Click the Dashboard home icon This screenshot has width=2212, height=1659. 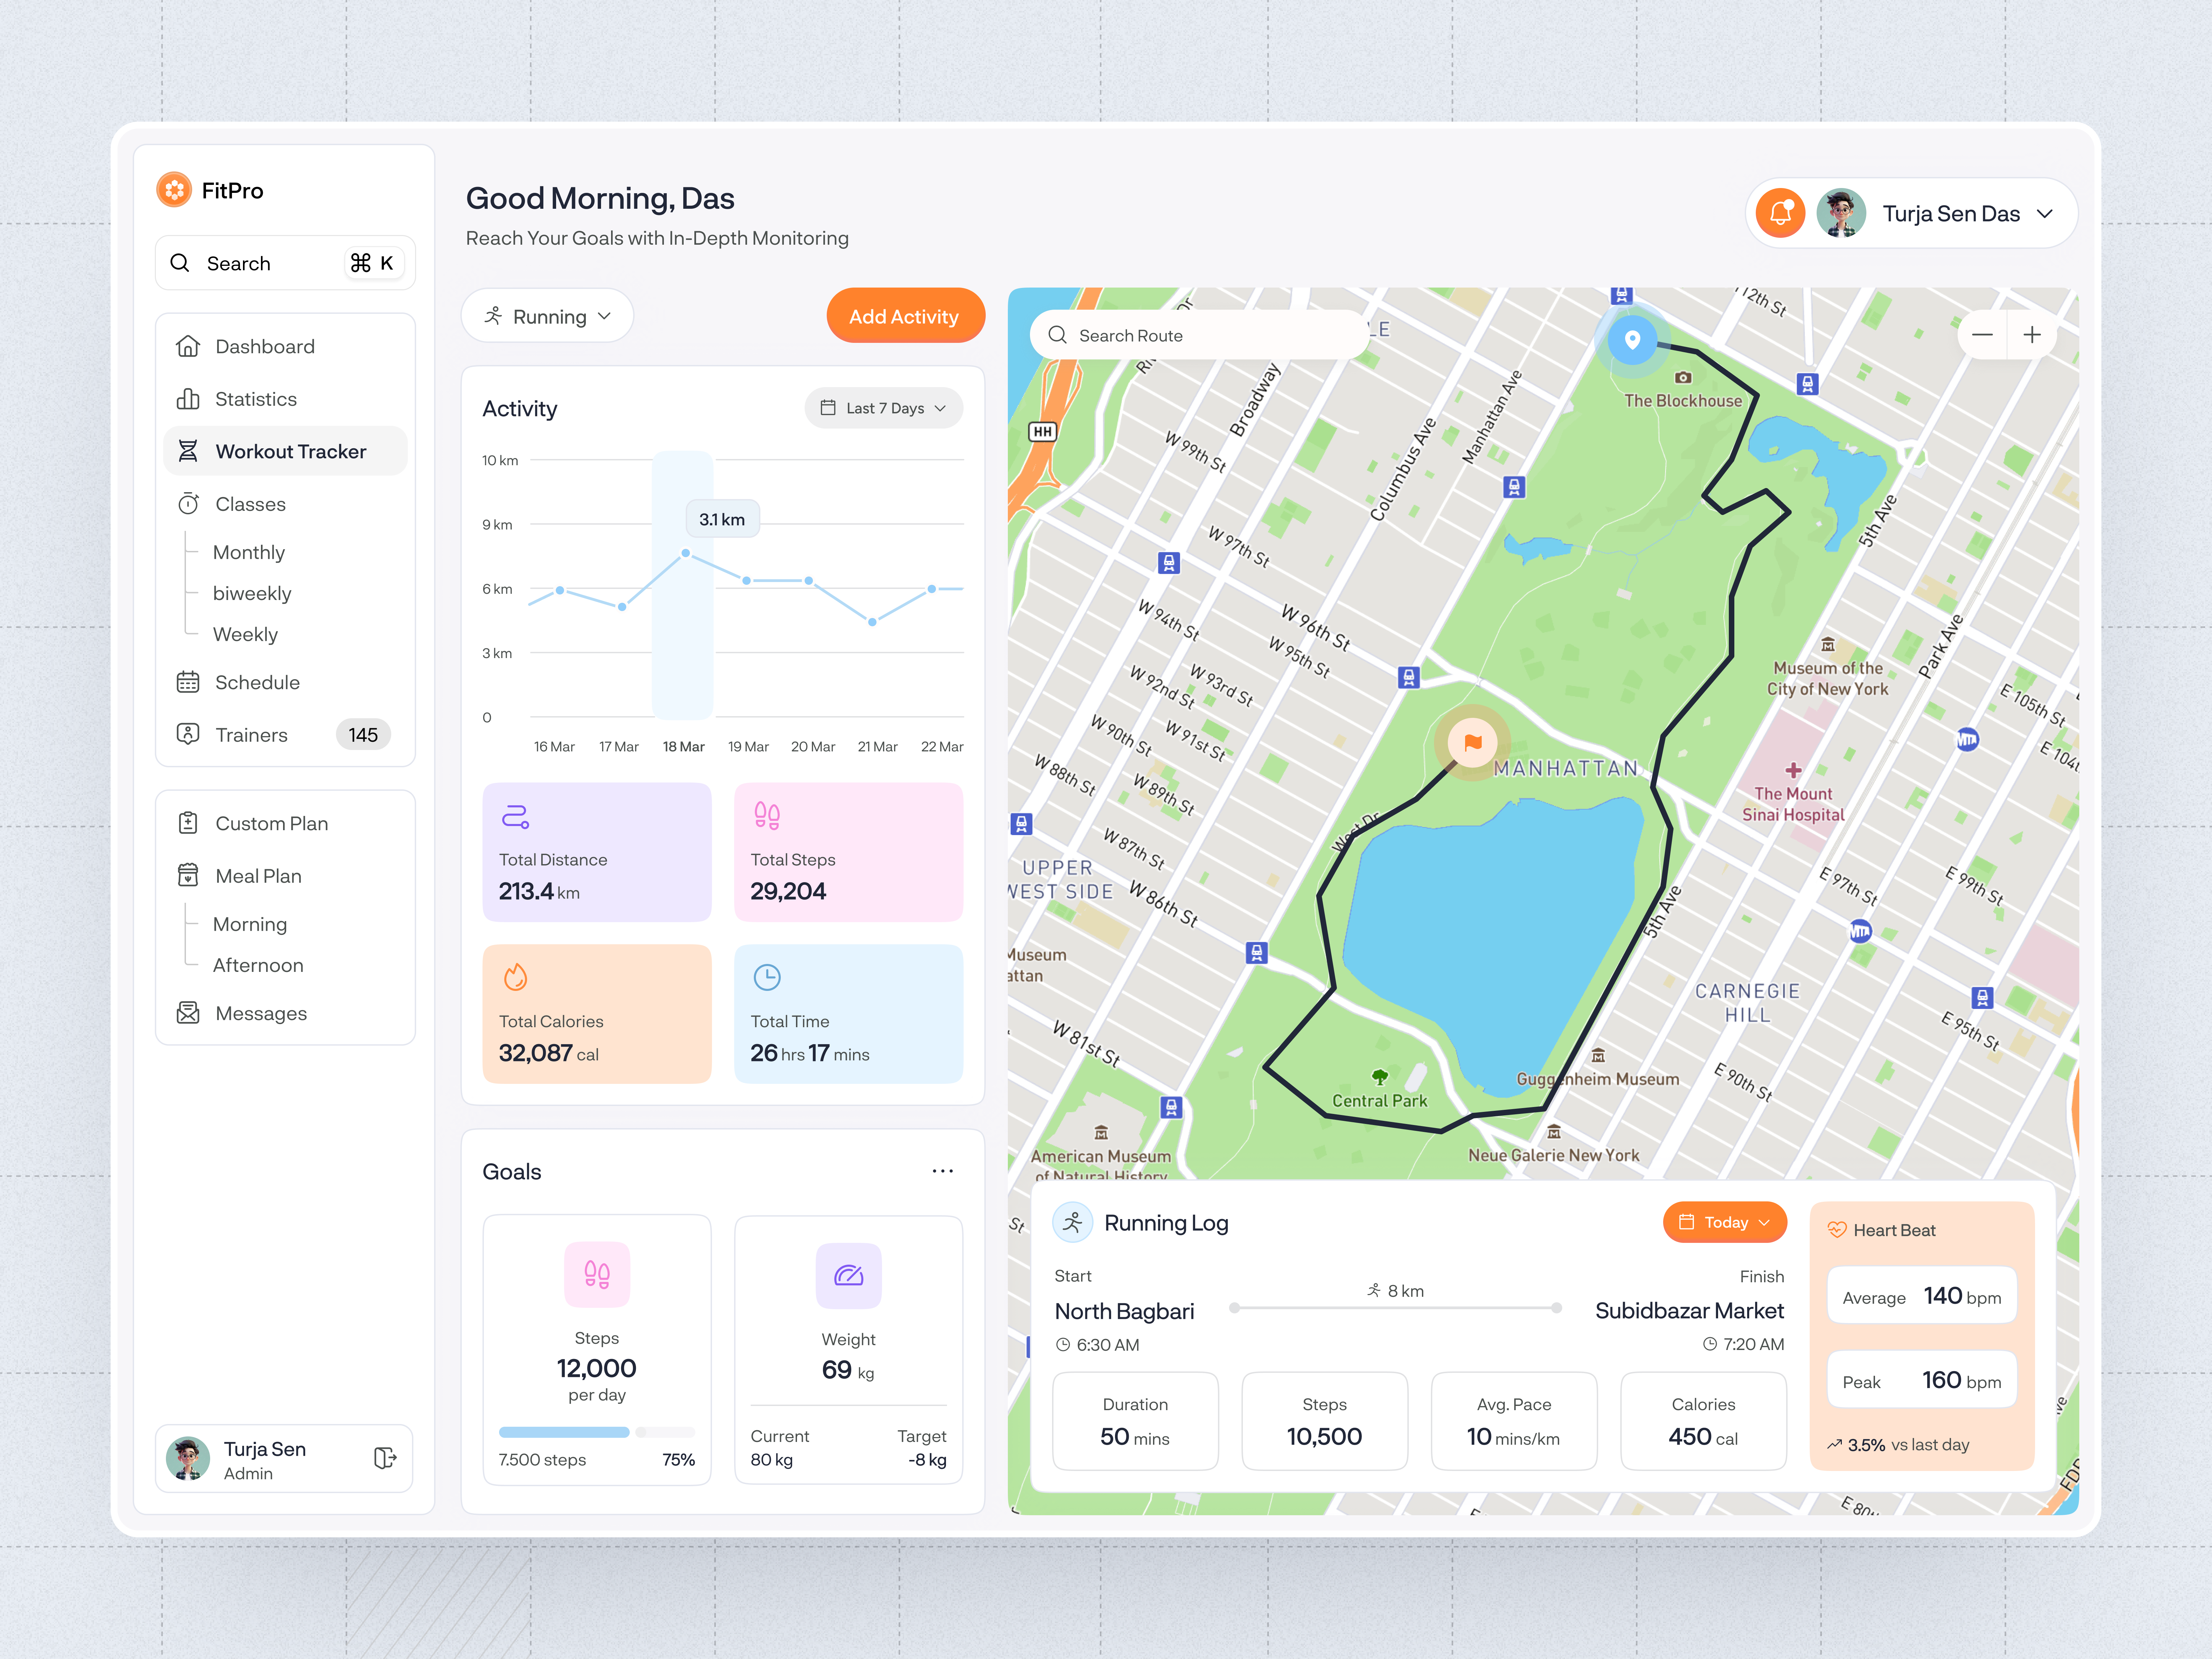pyautogui.click(x=188, y=346)
